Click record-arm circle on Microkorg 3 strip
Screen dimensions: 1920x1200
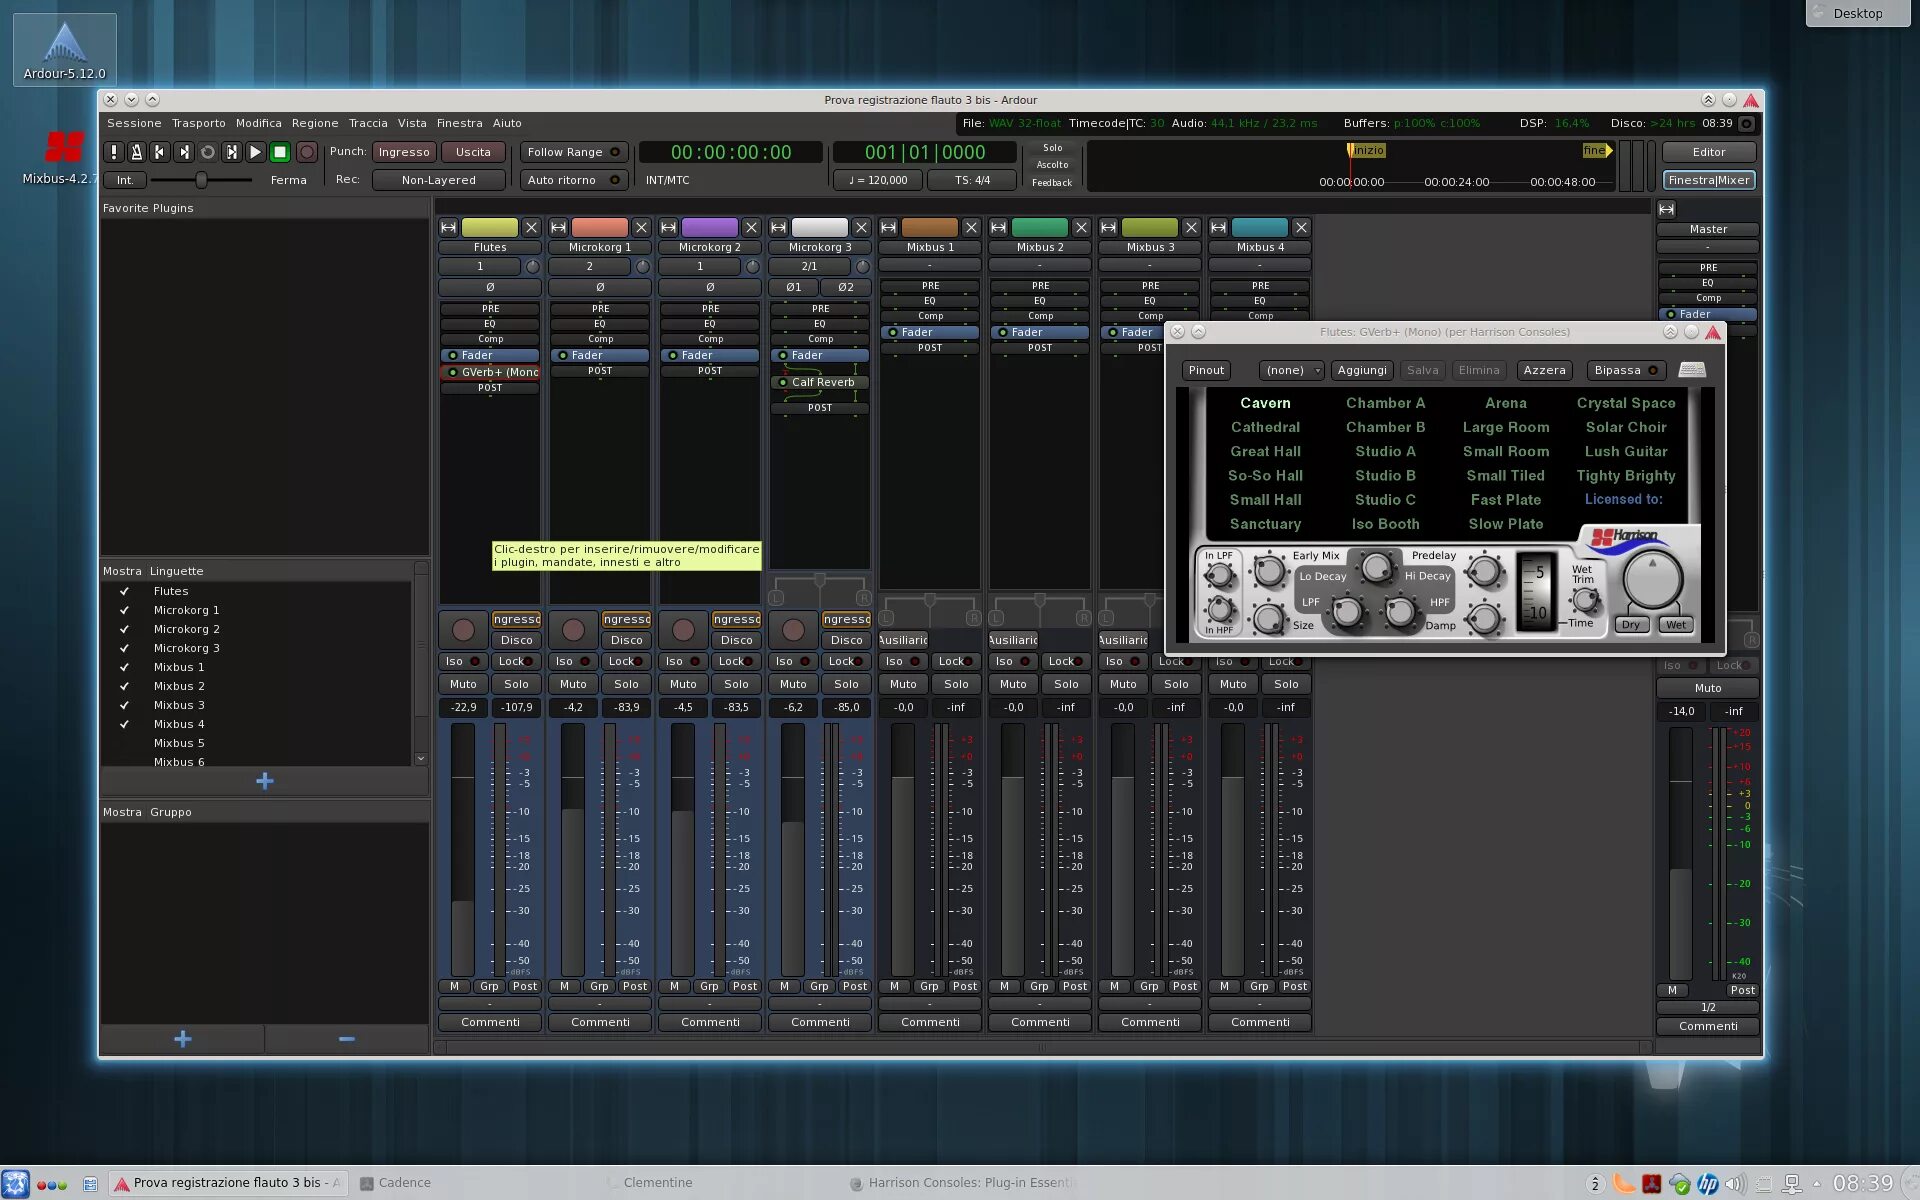pos(793,629)
